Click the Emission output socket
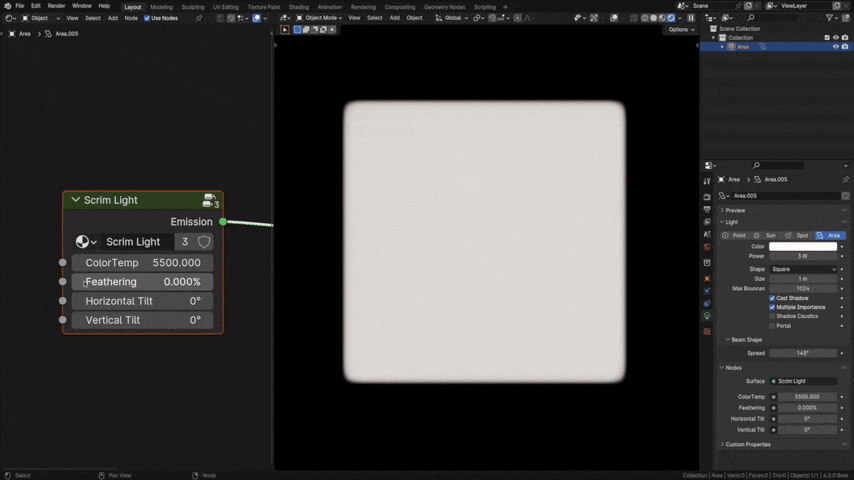854x480 pixels. [x=223, y=222]
